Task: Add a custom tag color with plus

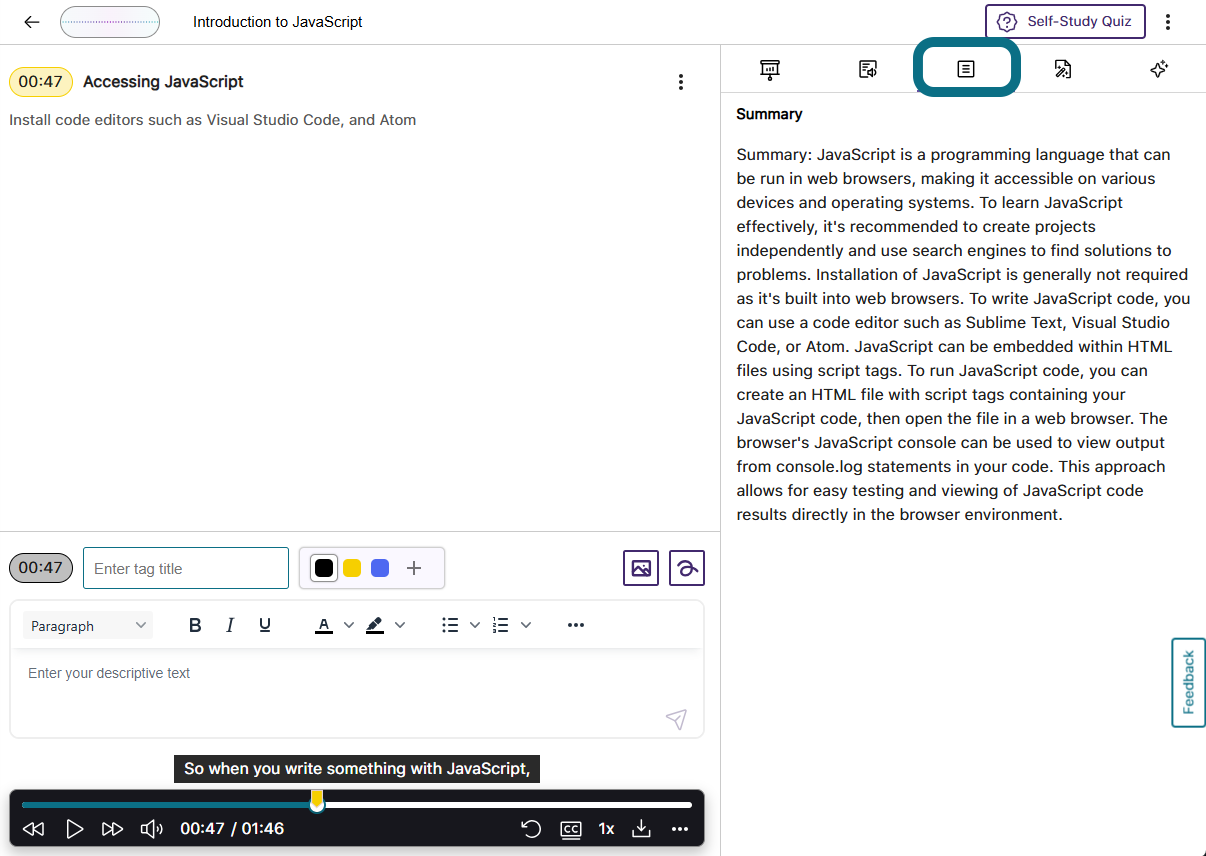Action: (414, 568)
